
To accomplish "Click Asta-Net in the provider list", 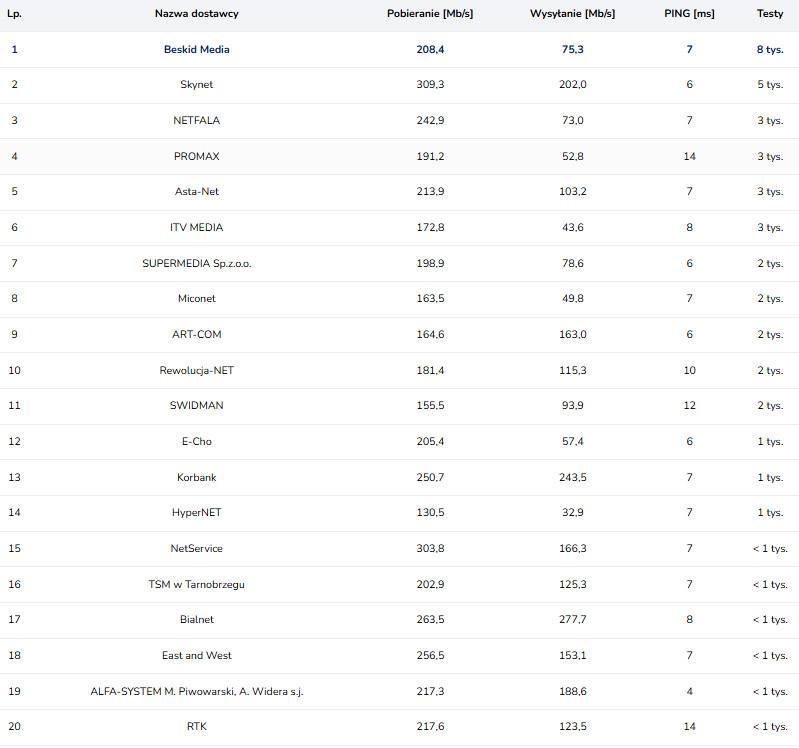I will [196, 192].
